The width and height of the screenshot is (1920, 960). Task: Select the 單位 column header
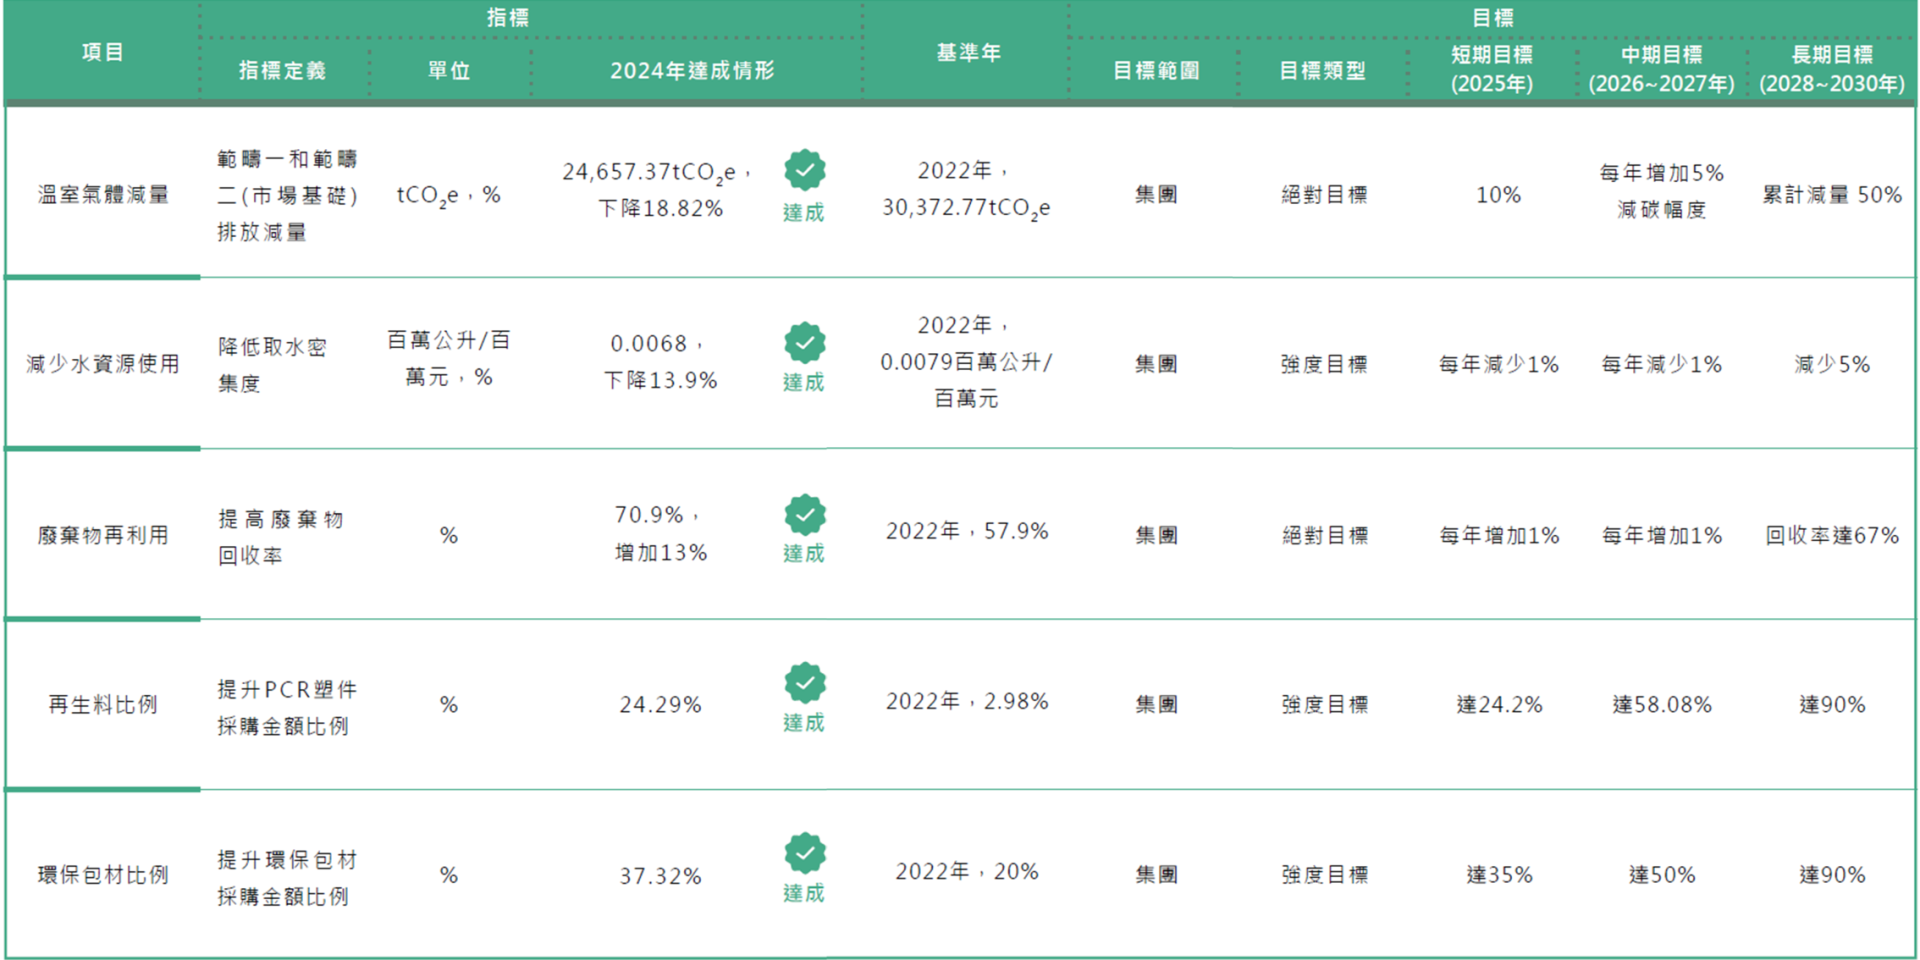[449, 70]
